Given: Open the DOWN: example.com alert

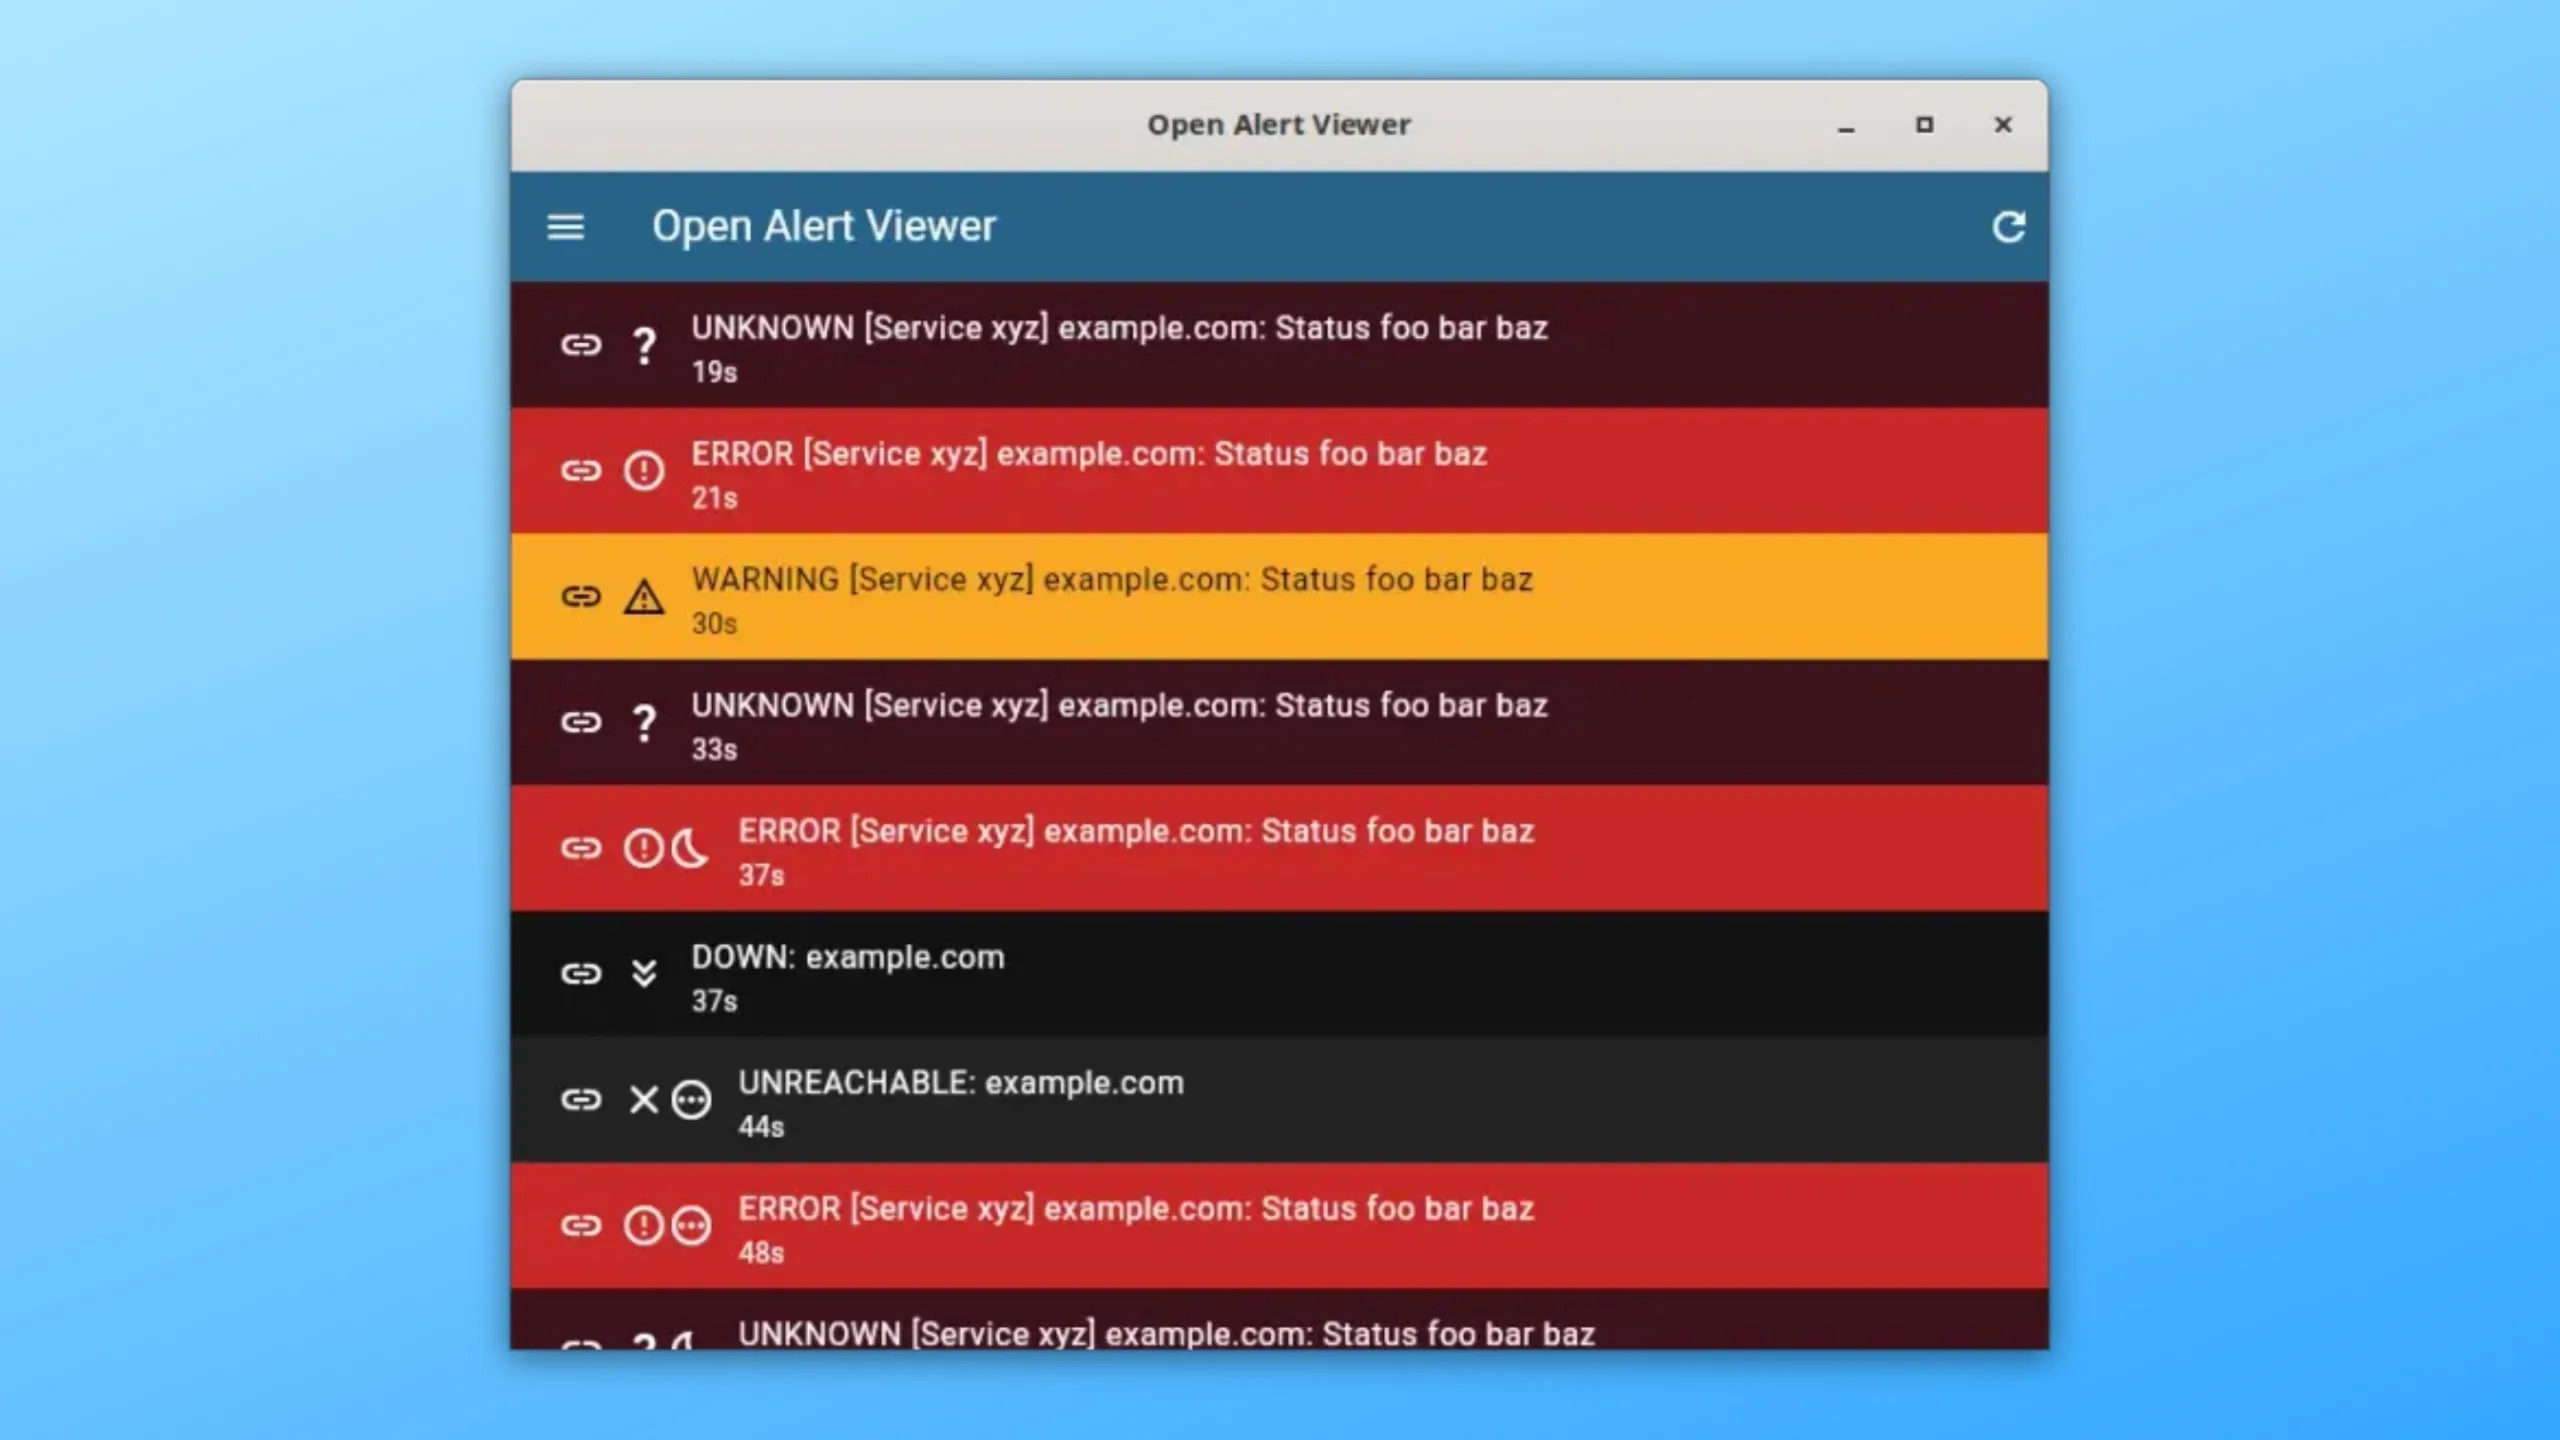Looking at the screenshot, I should click(847, 958).
